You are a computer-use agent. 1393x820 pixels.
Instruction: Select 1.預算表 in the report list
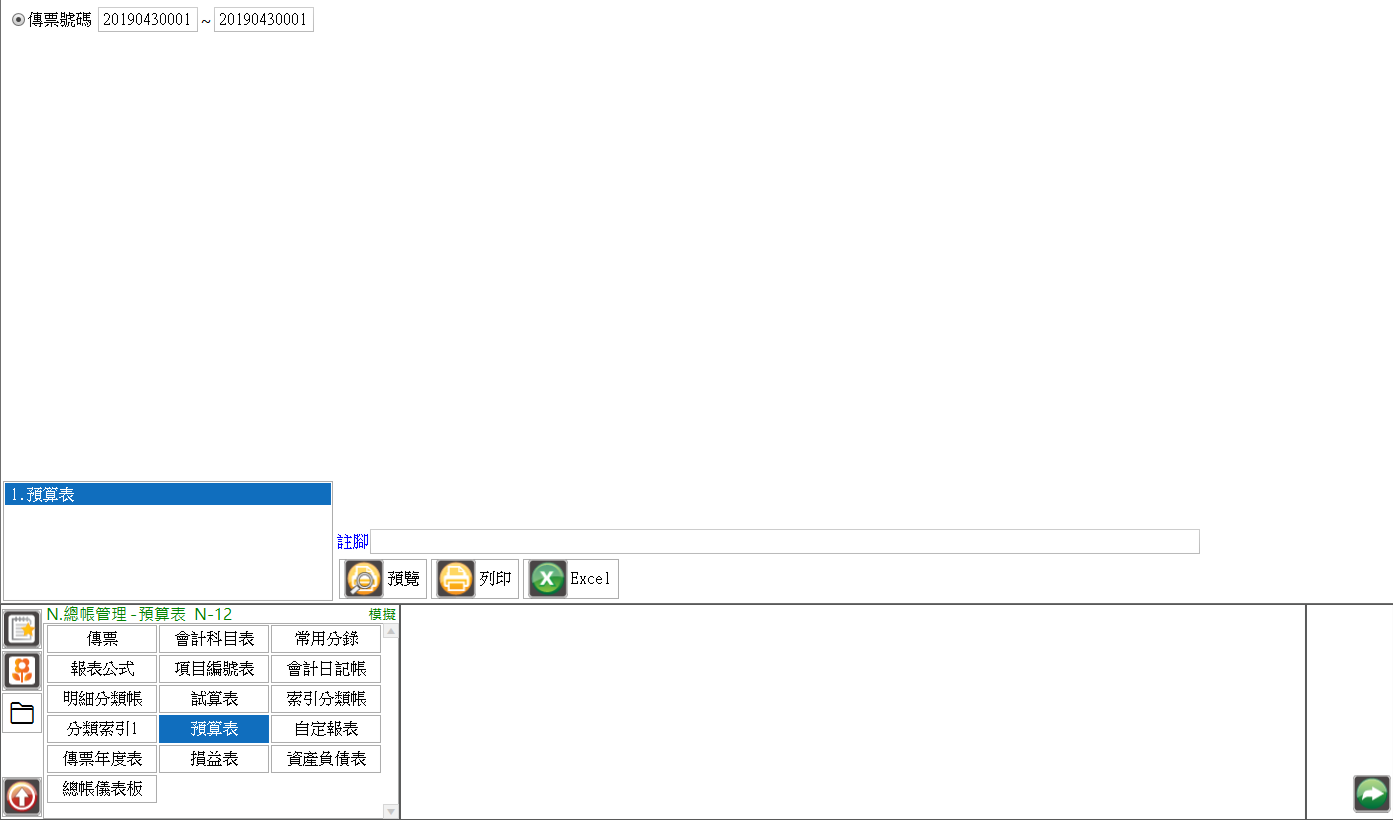point(168,494)
